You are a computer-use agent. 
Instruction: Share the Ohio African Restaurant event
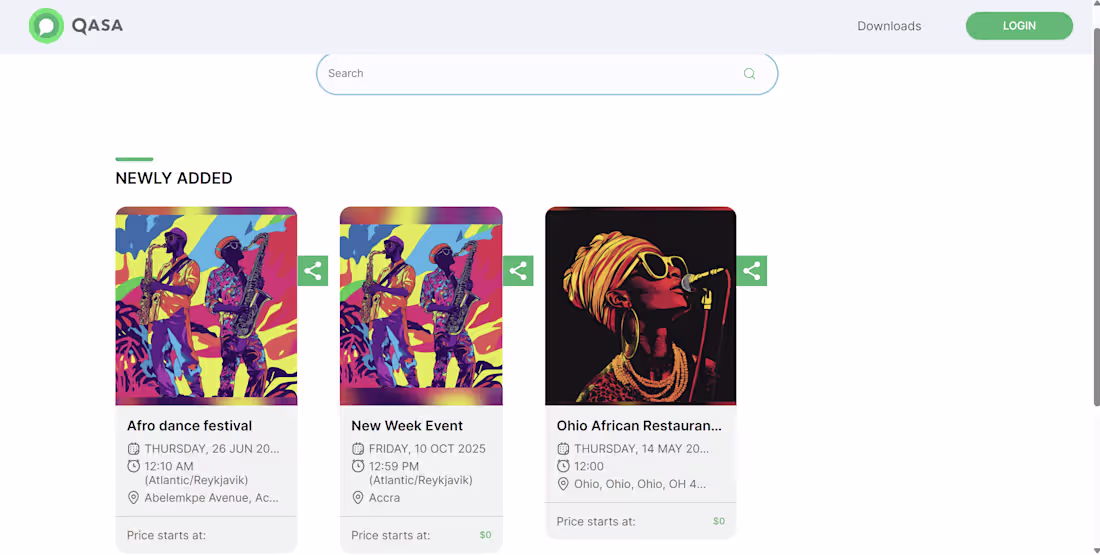pos(751,271)
